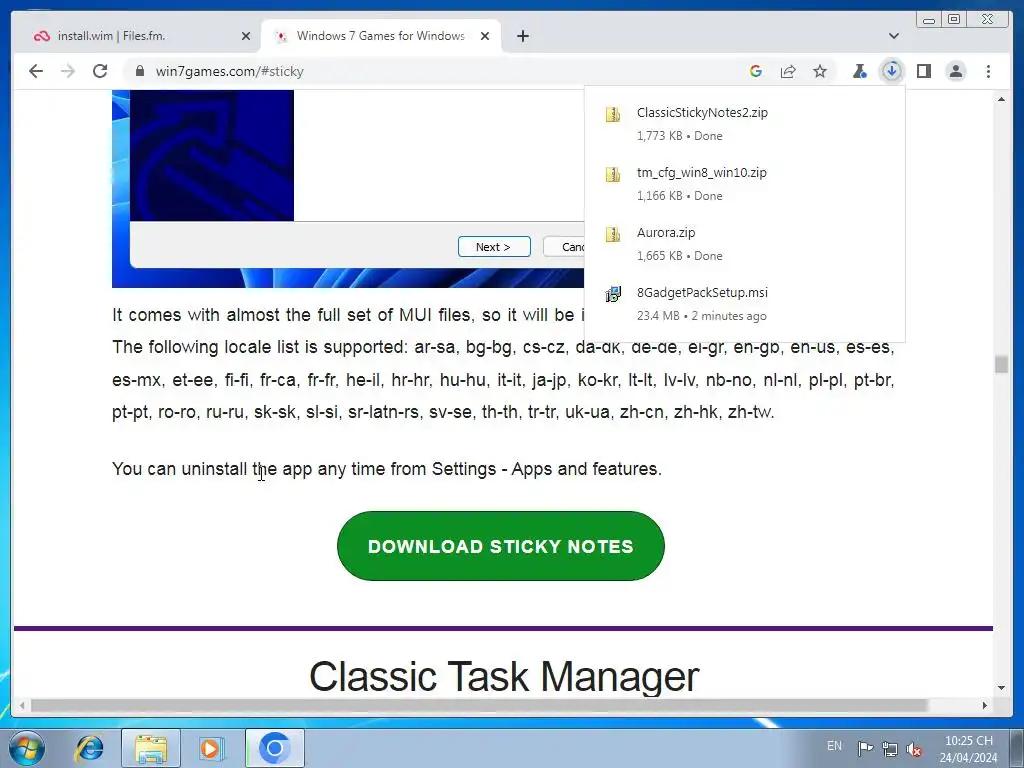Open Windows Explorer from the taskbar
This screenshot has width=1024, height=768.
pos(151,748)
